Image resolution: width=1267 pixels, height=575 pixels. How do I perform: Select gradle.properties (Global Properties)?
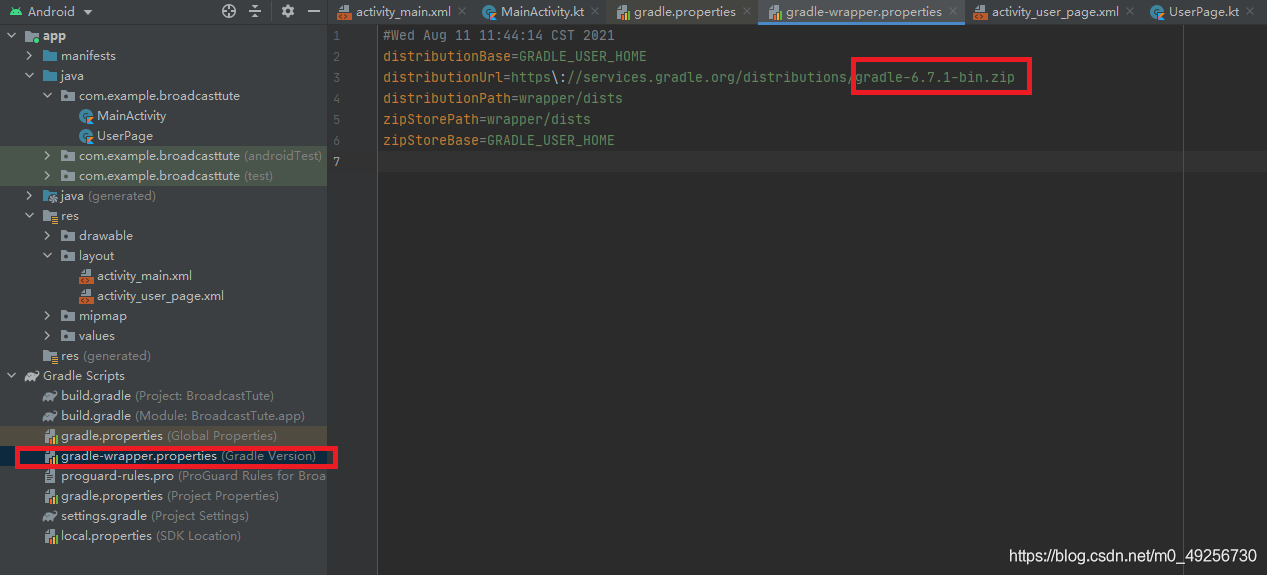click(x=169, y=436)
